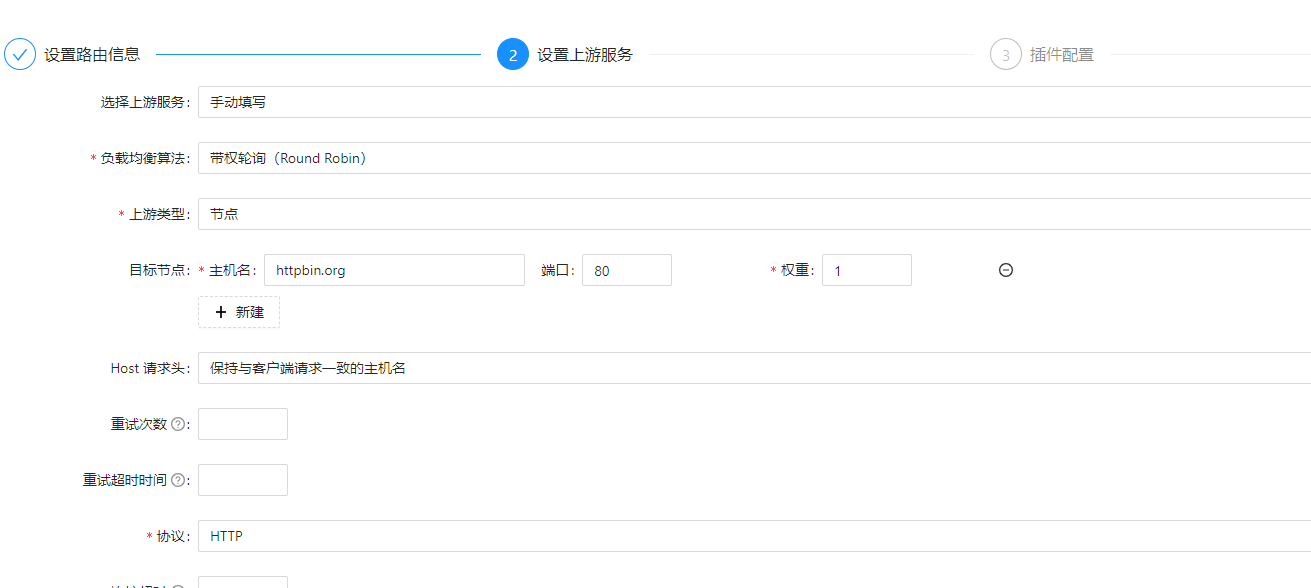This screenshot has height=588, width=1311.
Task: Click the 目标节点 label text
Action: (x=157, y=270)
